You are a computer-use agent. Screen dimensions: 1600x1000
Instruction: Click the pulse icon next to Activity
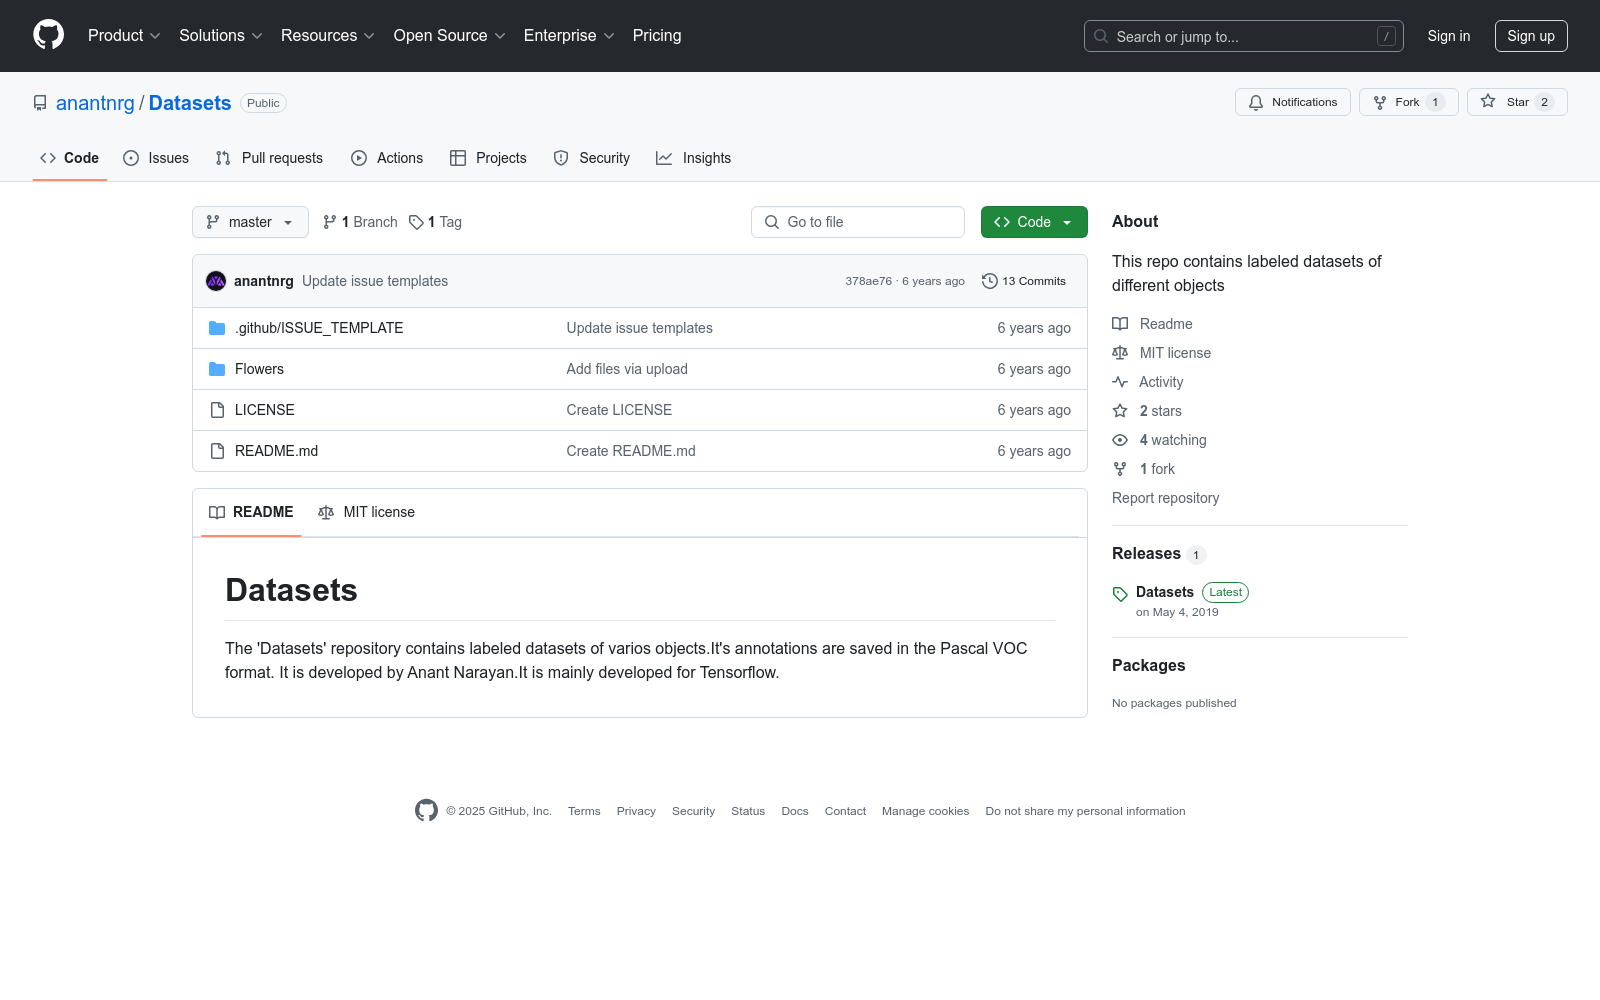point(1120,382)
